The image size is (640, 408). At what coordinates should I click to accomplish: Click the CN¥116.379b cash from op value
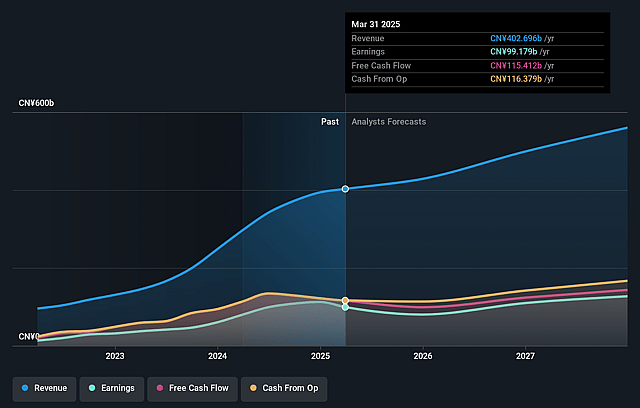[x=516, y=79]
